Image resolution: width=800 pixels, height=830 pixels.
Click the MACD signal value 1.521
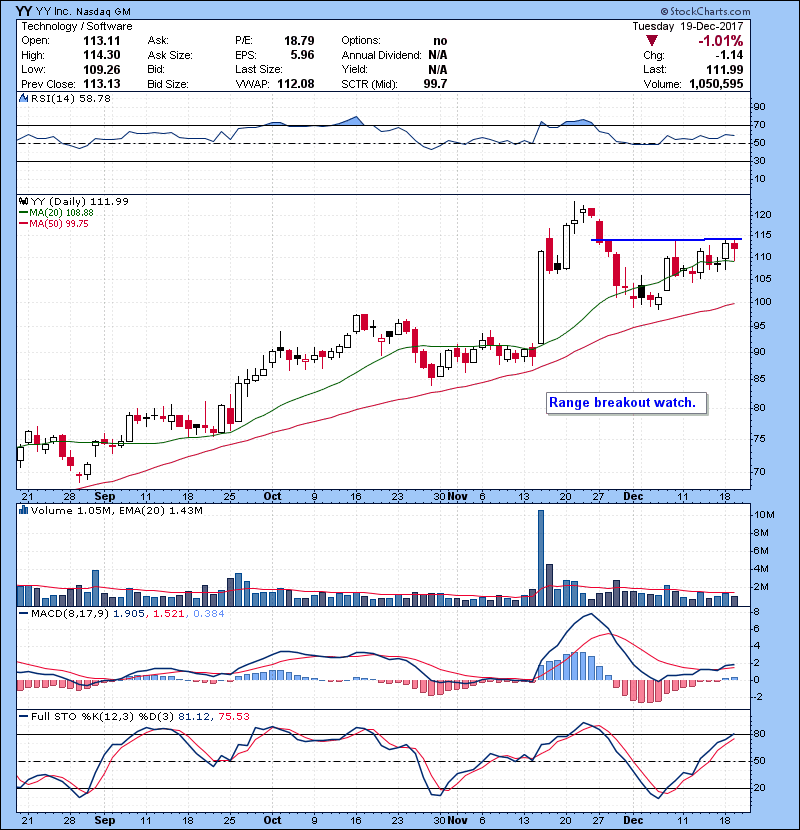point(168,614)
